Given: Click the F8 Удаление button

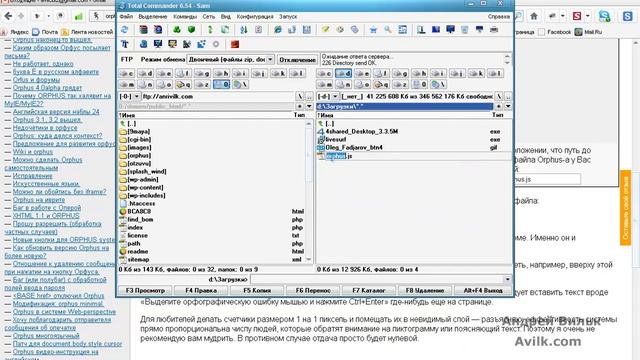Looking at the screenshot, I should tap(425, 291).
